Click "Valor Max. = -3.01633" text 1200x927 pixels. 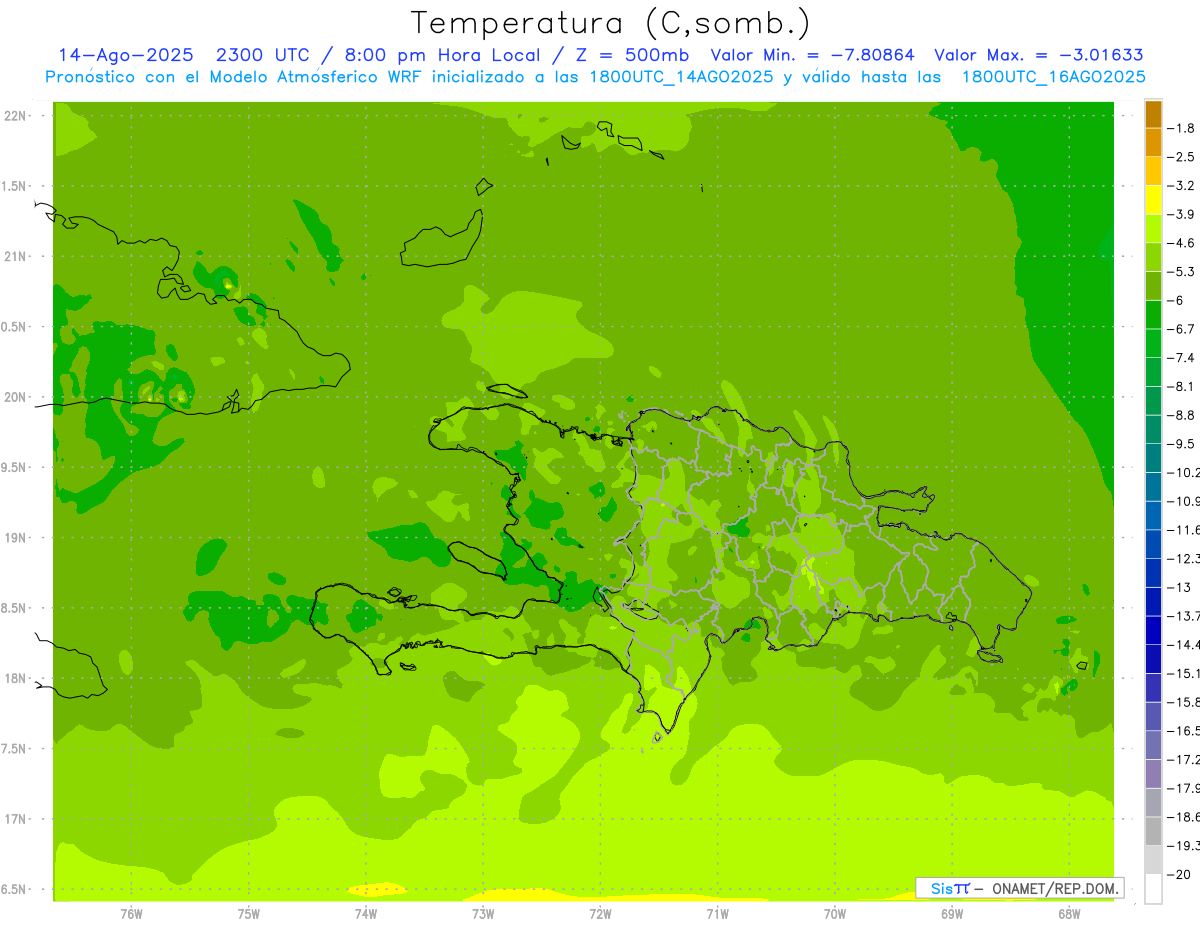1039,55
